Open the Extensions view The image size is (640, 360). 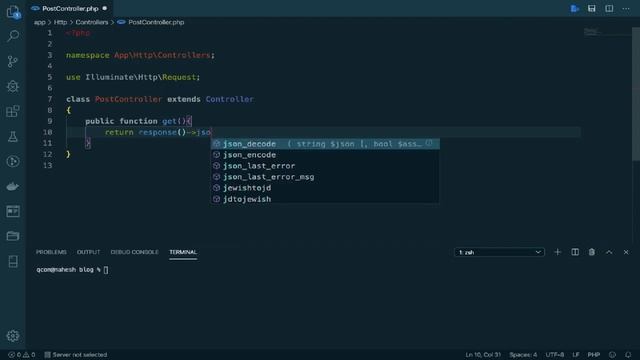tap(13, 111)
